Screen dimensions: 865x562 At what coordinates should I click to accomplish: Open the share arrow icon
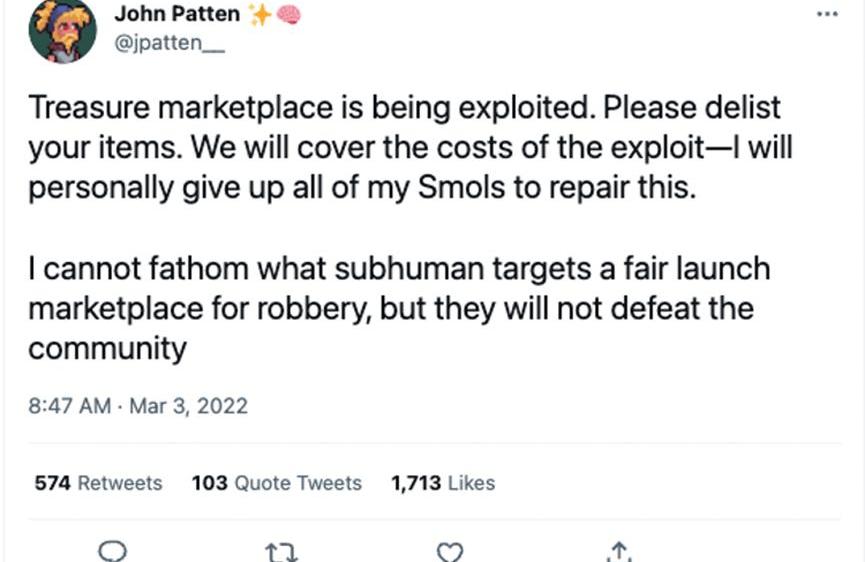[x=617, y=550]
